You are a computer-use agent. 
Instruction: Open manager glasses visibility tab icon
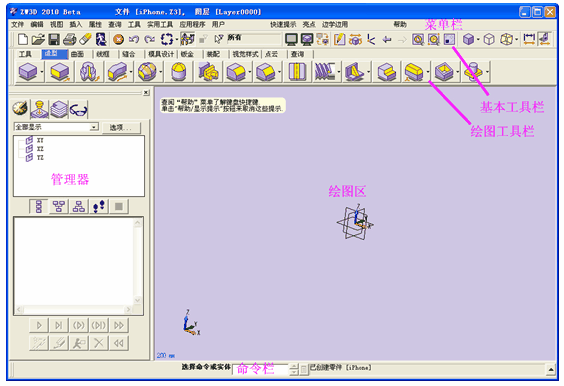[x=78, y=109]
